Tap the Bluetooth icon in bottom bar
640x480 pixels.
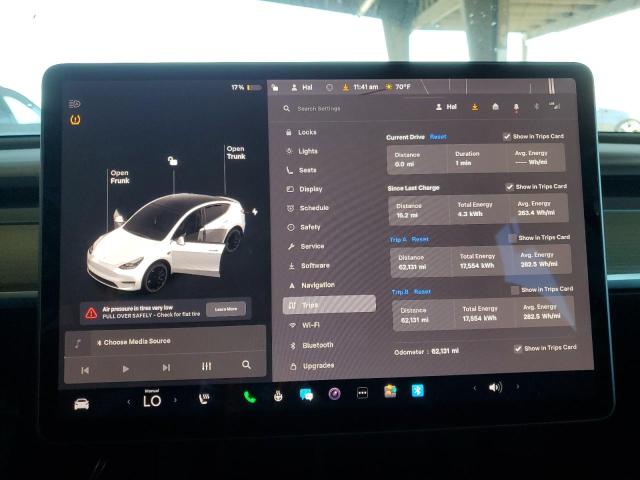418,390
